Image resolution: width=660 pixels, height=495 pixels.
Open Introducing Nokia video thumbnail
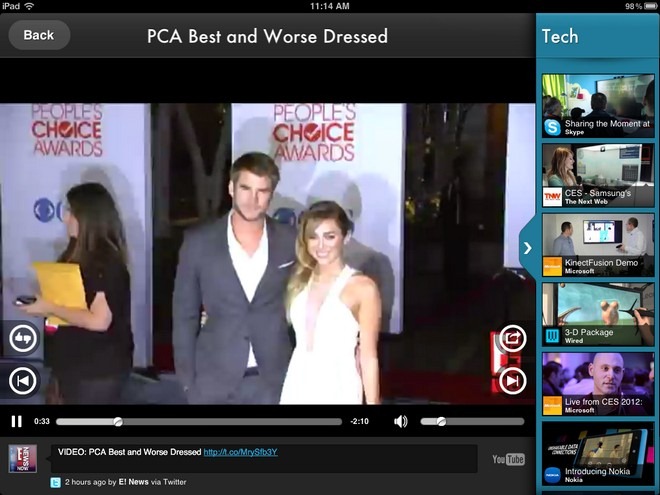pyautogui.click(x=598, y=454)
